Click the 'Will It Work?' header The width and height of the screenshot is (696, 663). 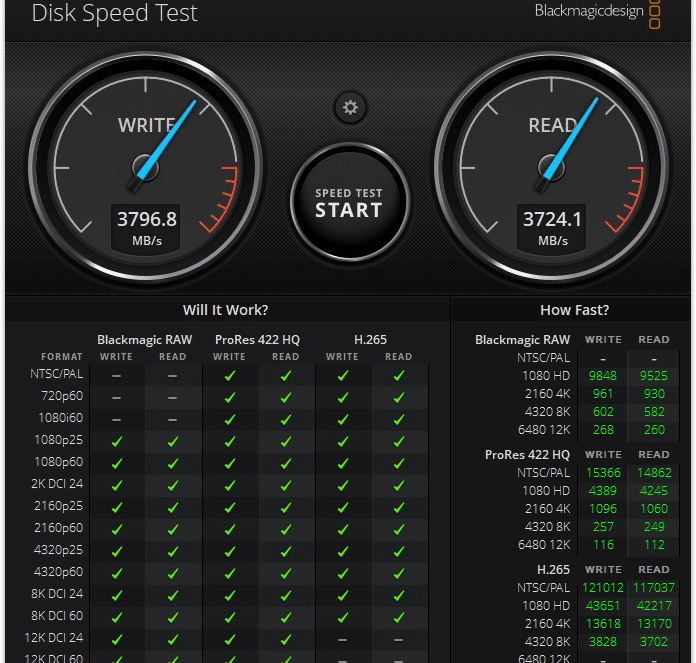coord(225,310)
